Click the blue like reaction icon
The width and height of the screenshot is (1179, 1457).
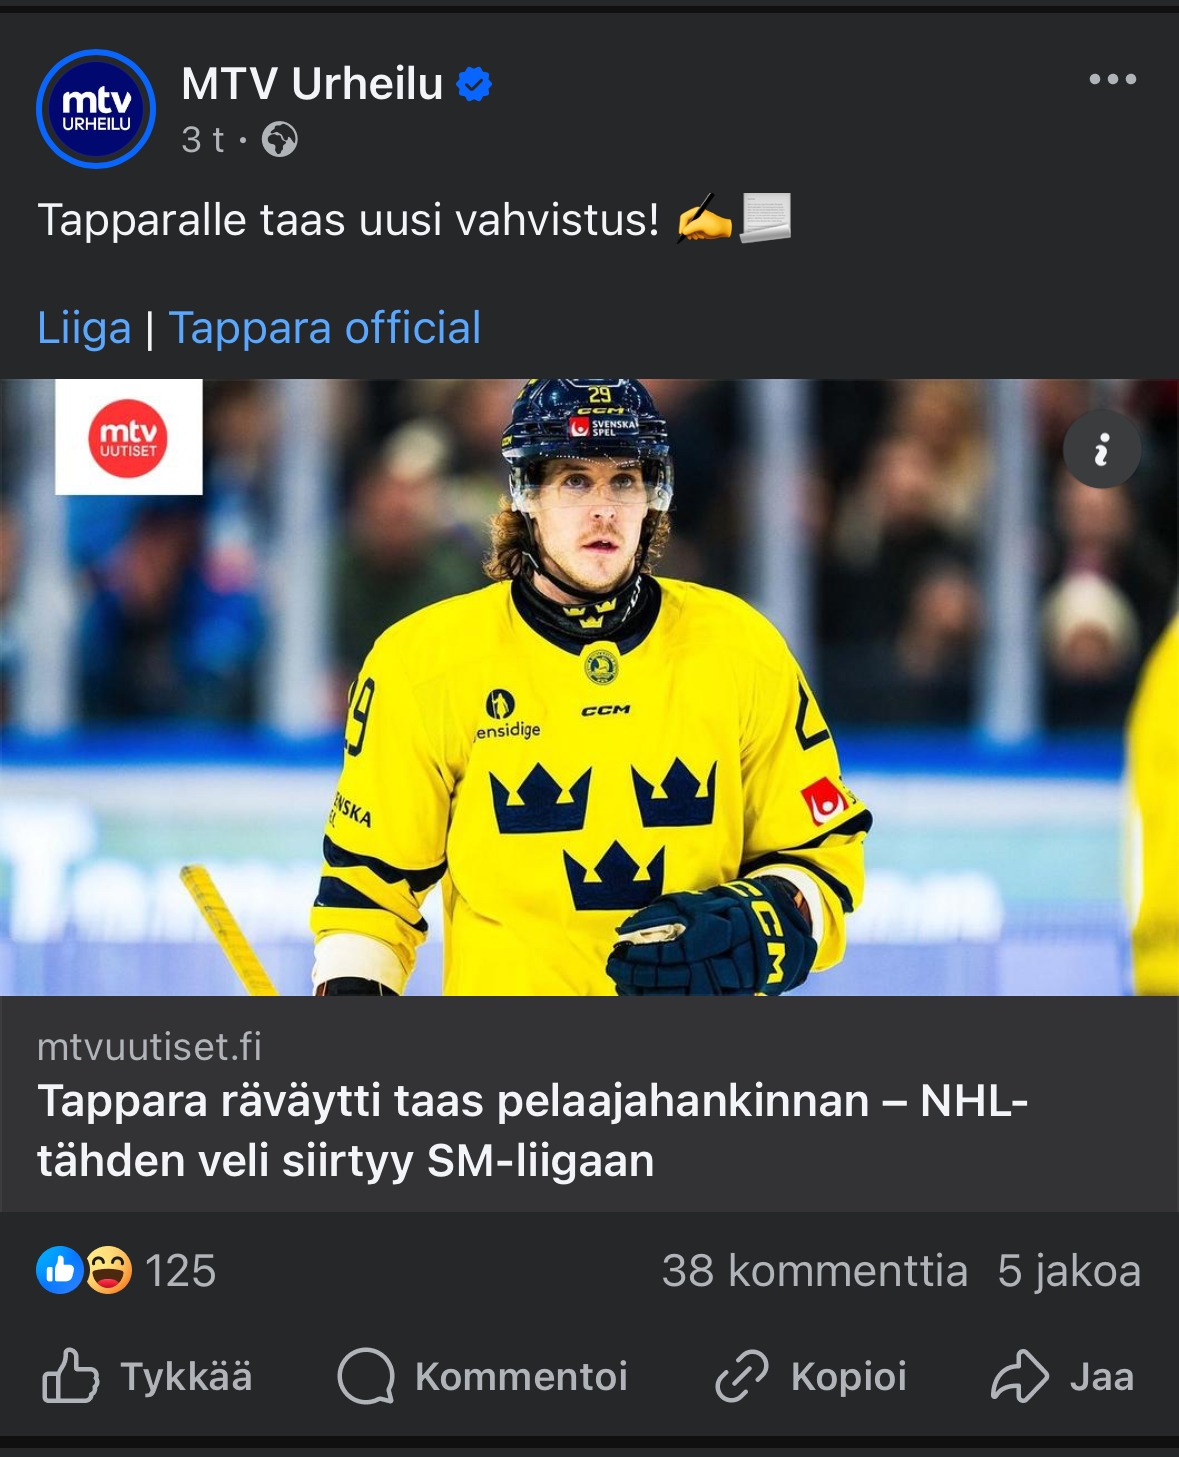click(59, 1270)
